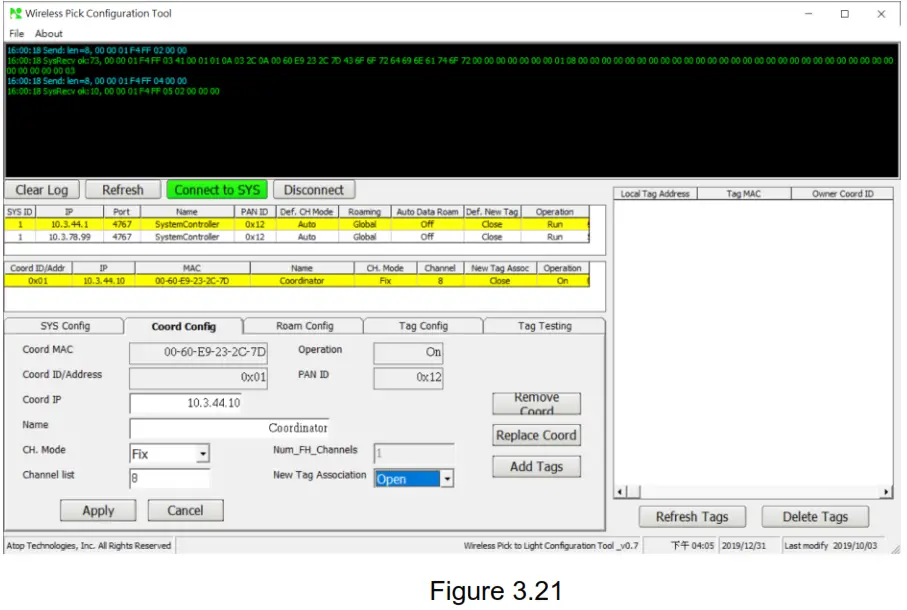Image resolution: width=907 pixels, height=610 pixels.
Task: Click the Disconnect button
Action: tap(314, 190)
